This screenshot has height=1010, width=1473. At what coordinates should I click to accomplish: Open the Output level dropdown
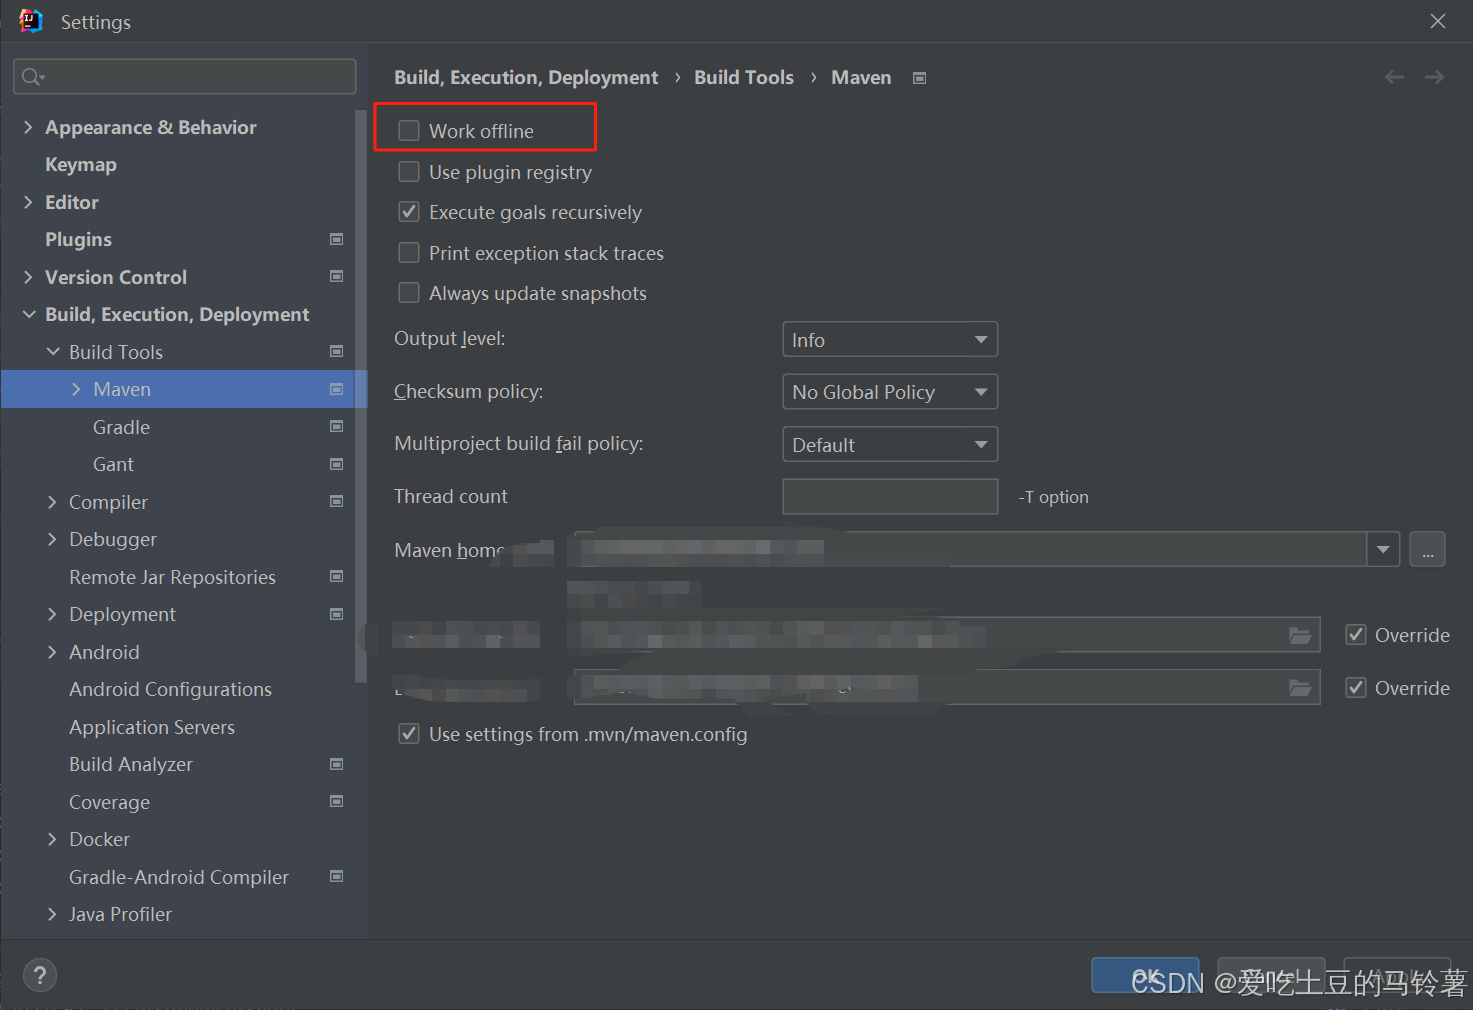click(x=890, y=340)
